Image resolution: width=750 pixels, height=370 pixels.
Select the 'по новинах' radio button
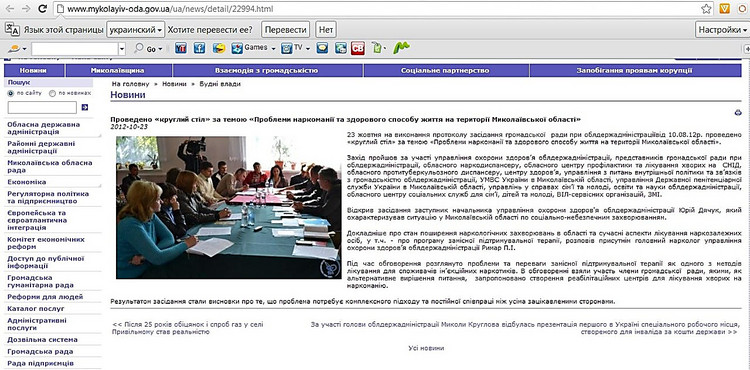(53, 94)
